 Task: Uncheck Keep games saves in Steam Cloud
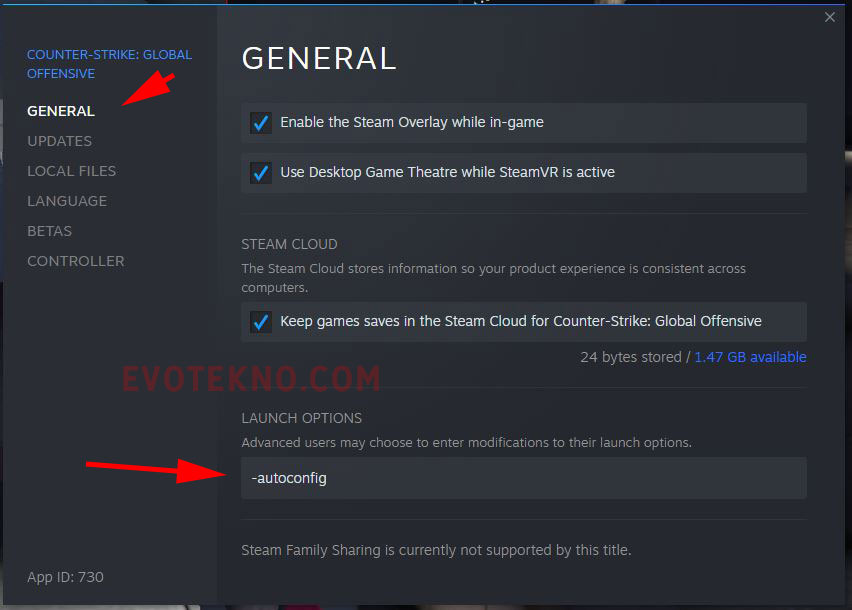261,322
